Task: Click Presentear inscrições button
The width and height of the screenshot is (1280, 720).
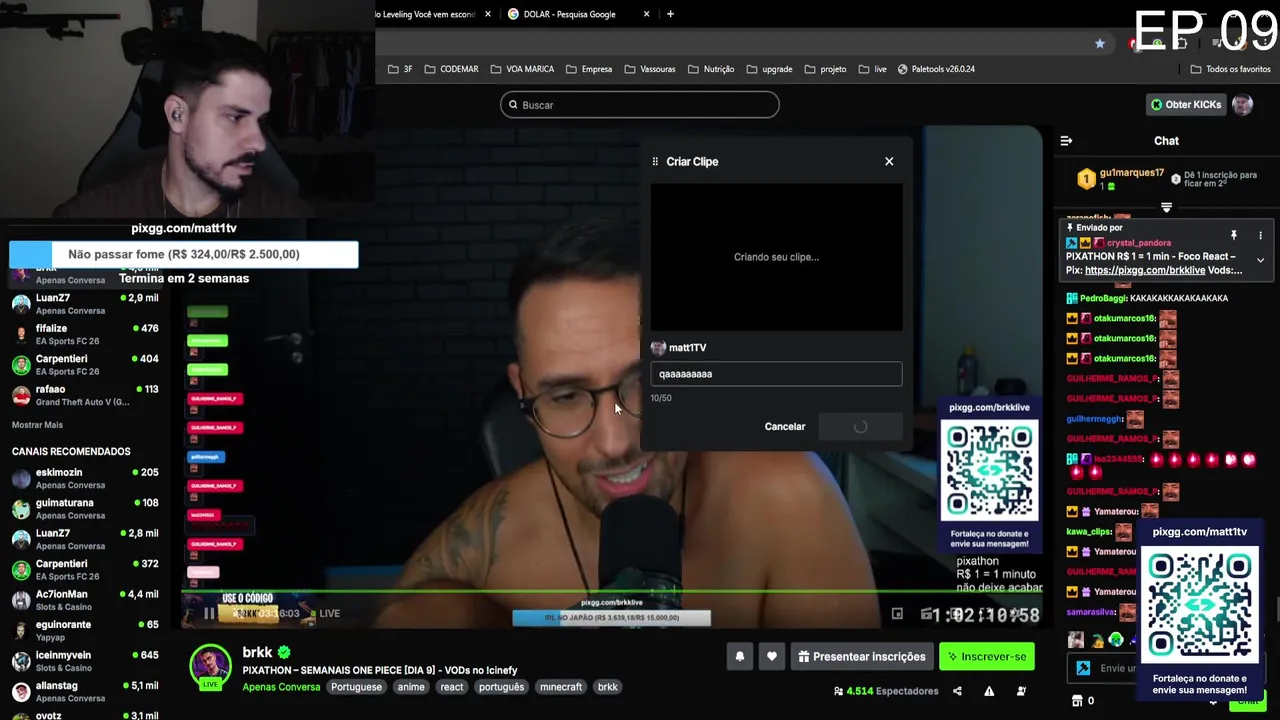Action: click(x=862, y=657)
